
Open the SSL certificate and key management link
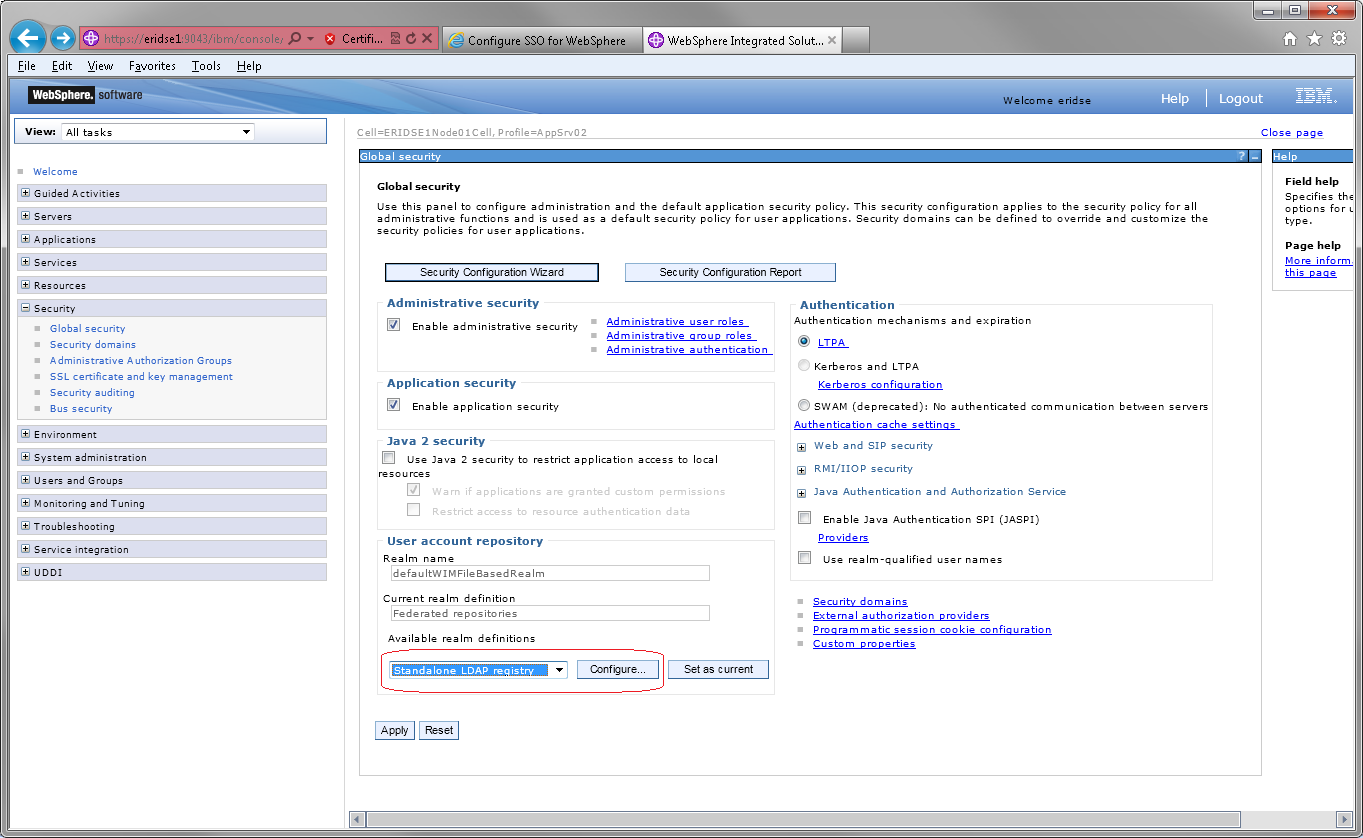point(141,377)
